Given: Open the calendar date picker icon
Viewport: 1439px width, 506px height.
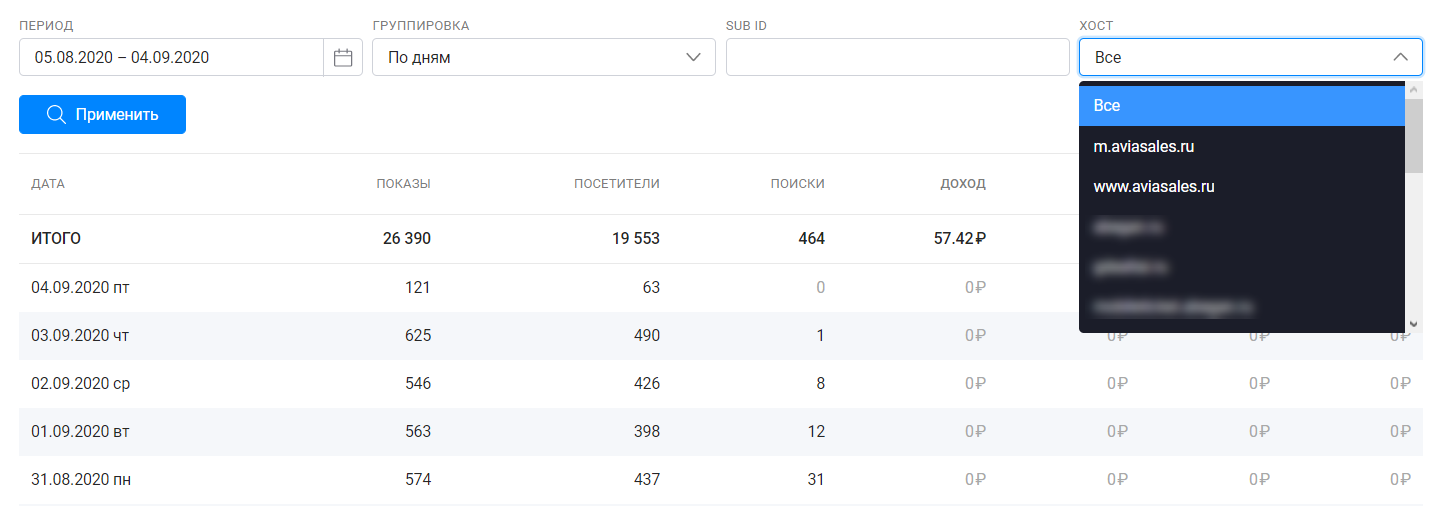Looking at the screenshot, I should [x=343, y=57].
